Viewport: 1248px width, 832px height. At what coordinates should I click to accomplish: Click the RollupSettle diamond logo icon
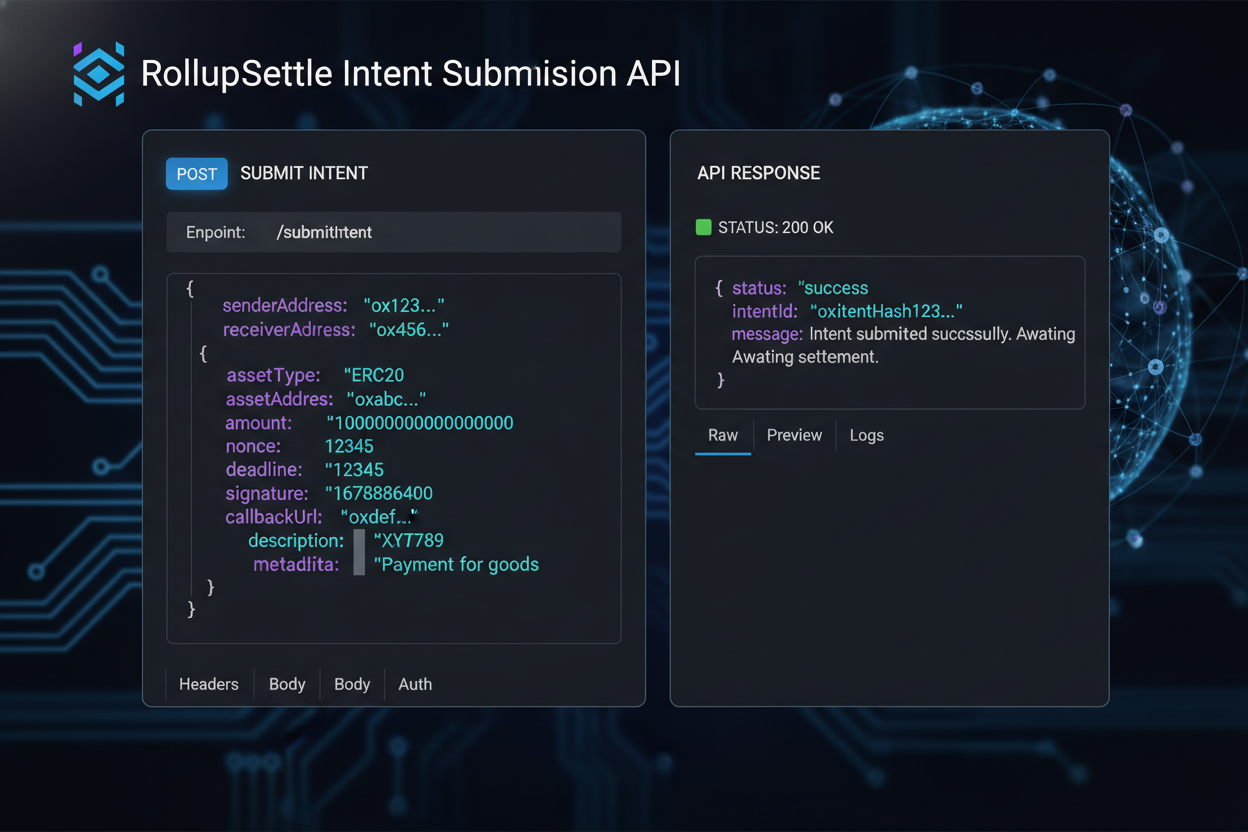click(97, 73)
